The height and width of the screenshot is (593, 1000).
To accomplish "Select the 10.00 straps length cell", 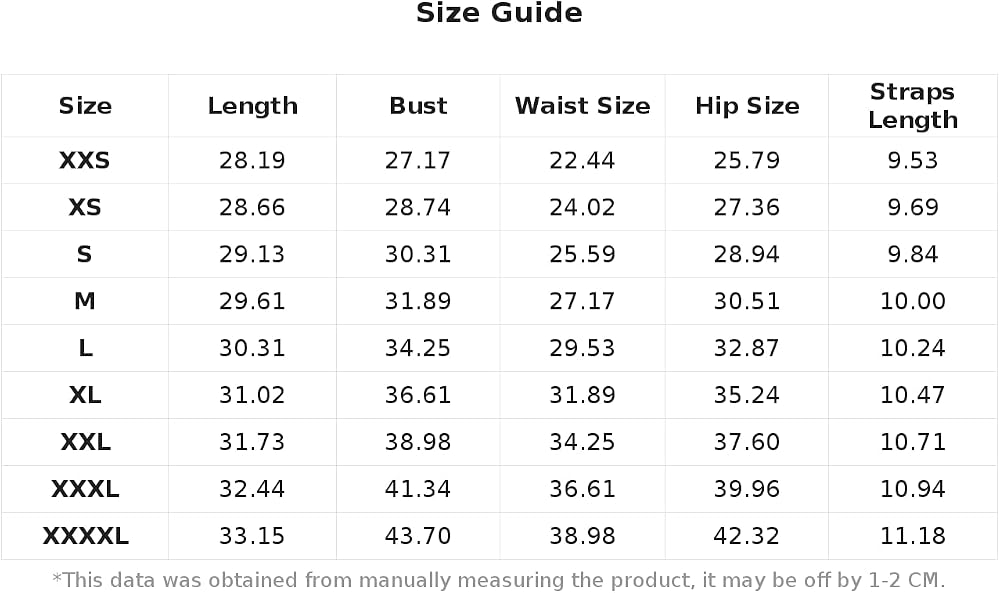I will 913,301.
